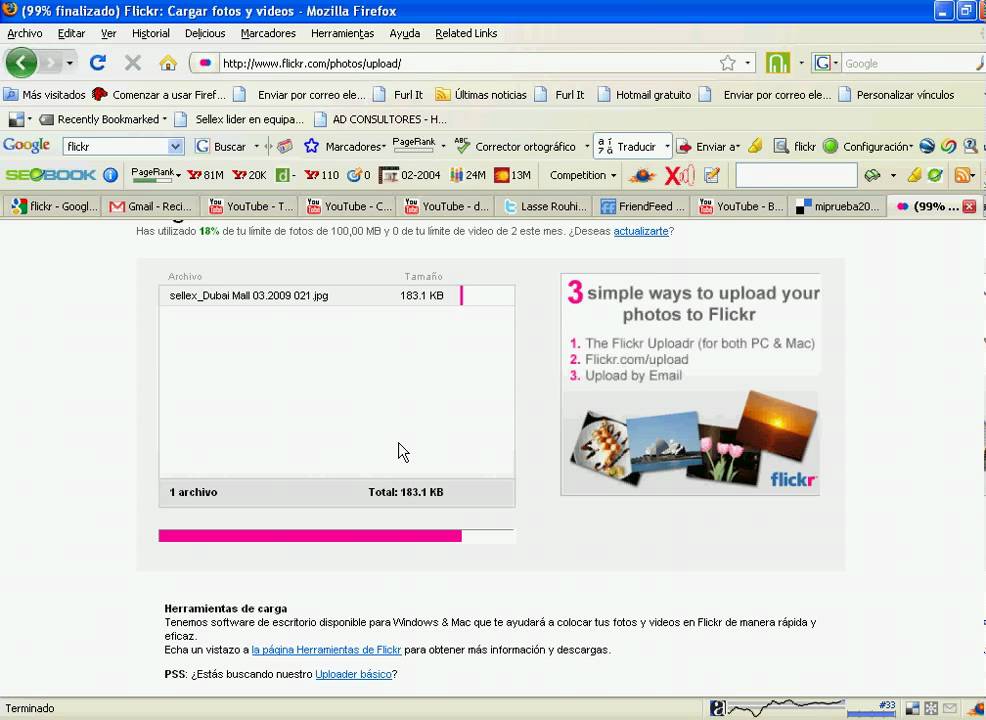
Task: Click the Google search box at top right
Action: (909, 64)
